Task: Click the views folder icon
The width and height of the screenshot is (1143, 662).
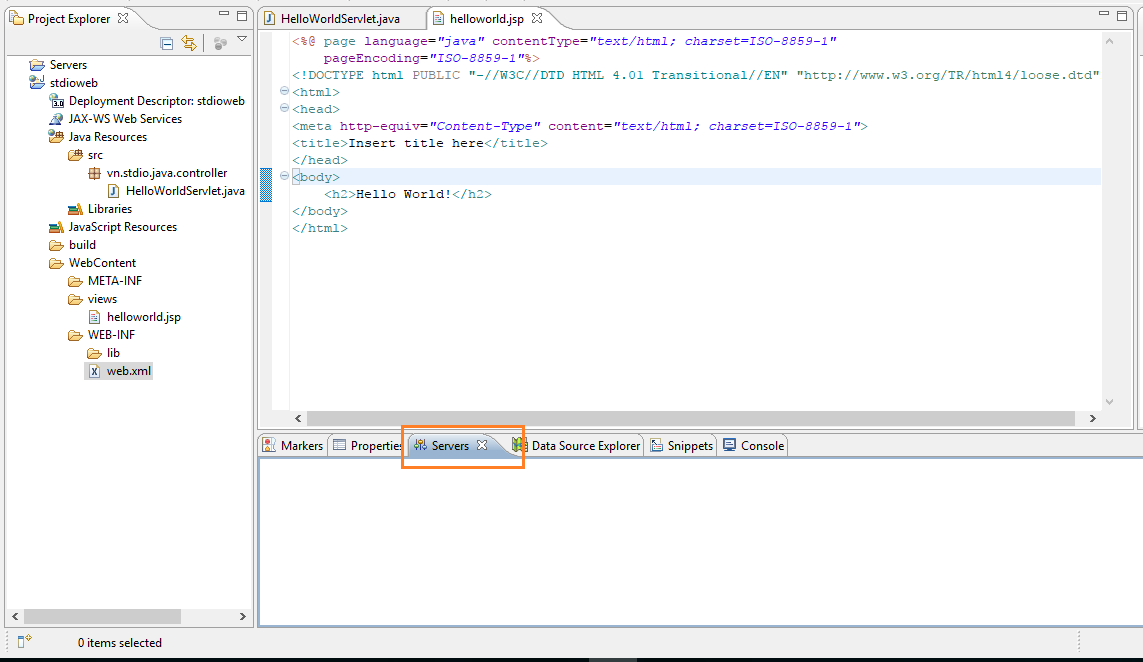Action: pyautogui.click(x=75, y=299)
